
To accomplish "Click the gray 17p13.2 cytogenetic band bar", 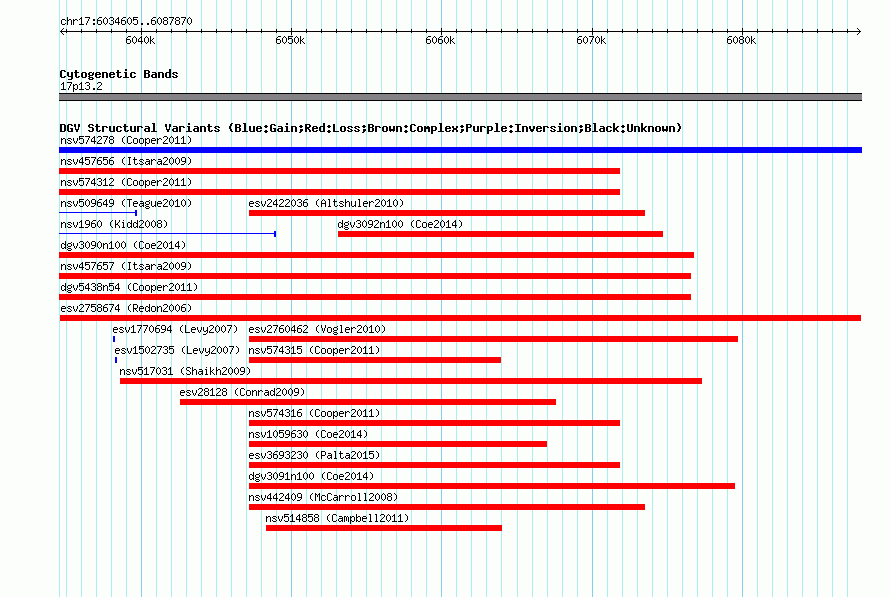I will click(x=460, y=97).
